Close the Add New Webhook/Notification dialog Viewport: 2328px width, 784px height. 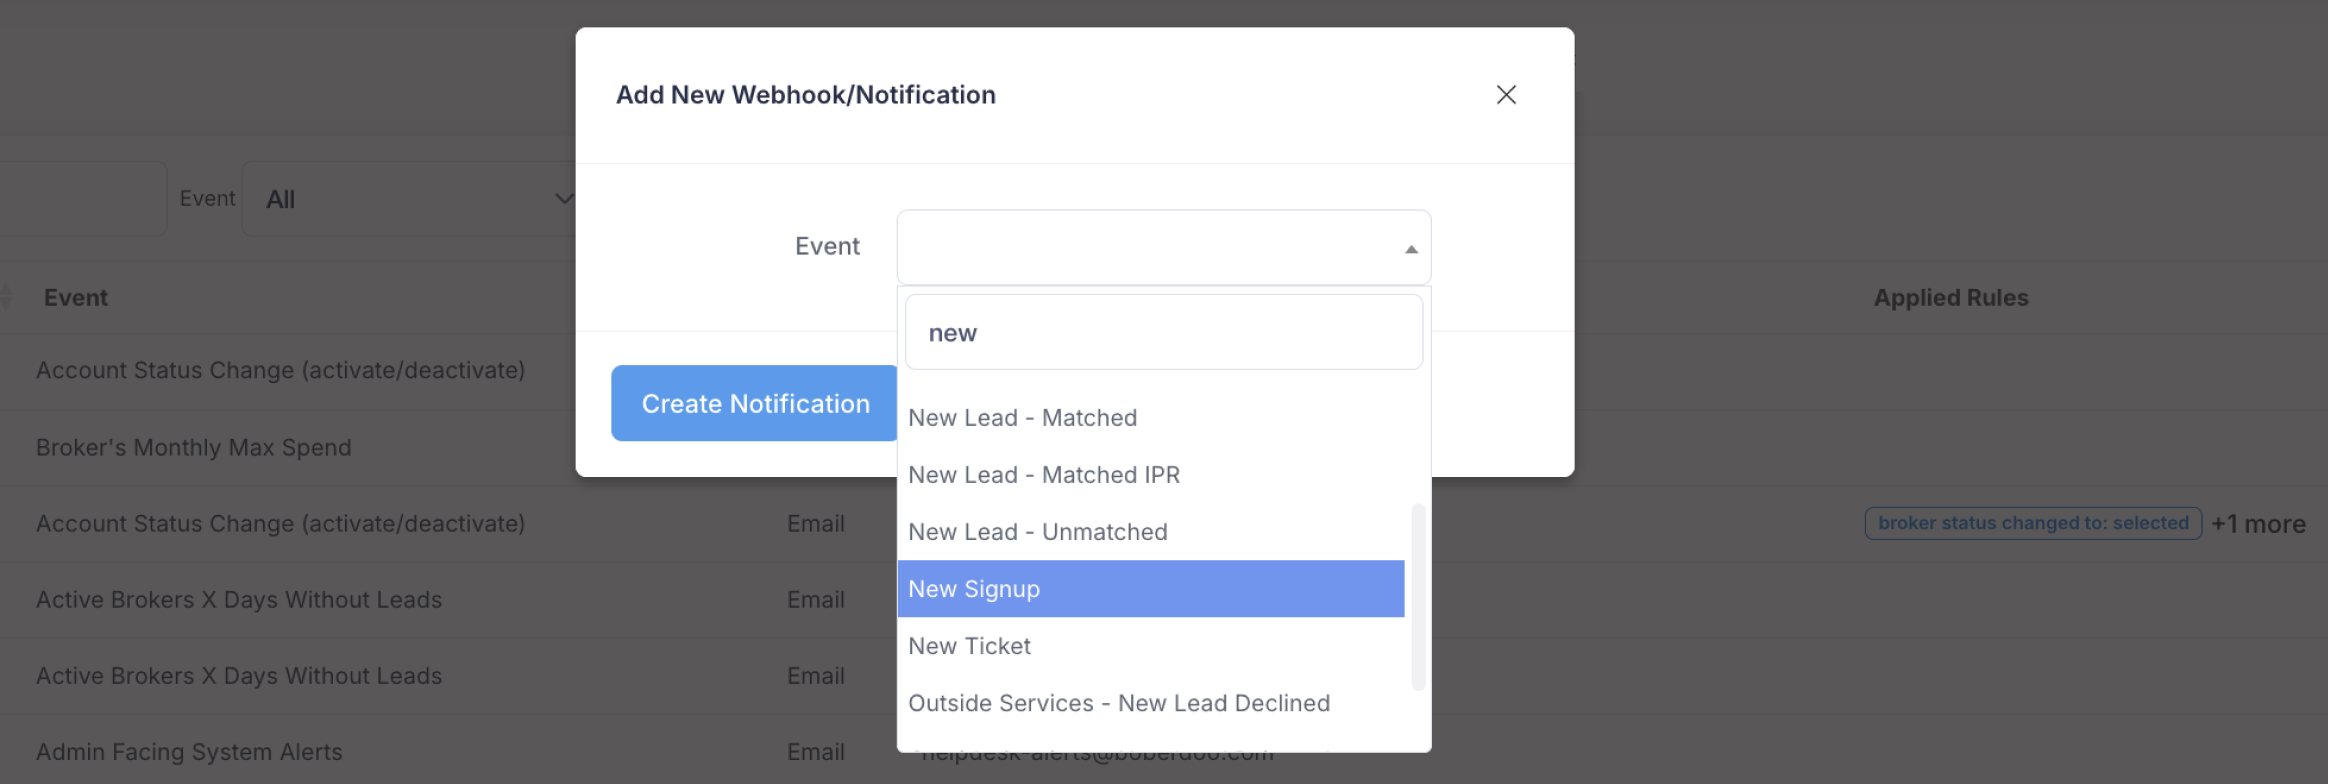pyautogui.click(x=1505, y=95)
